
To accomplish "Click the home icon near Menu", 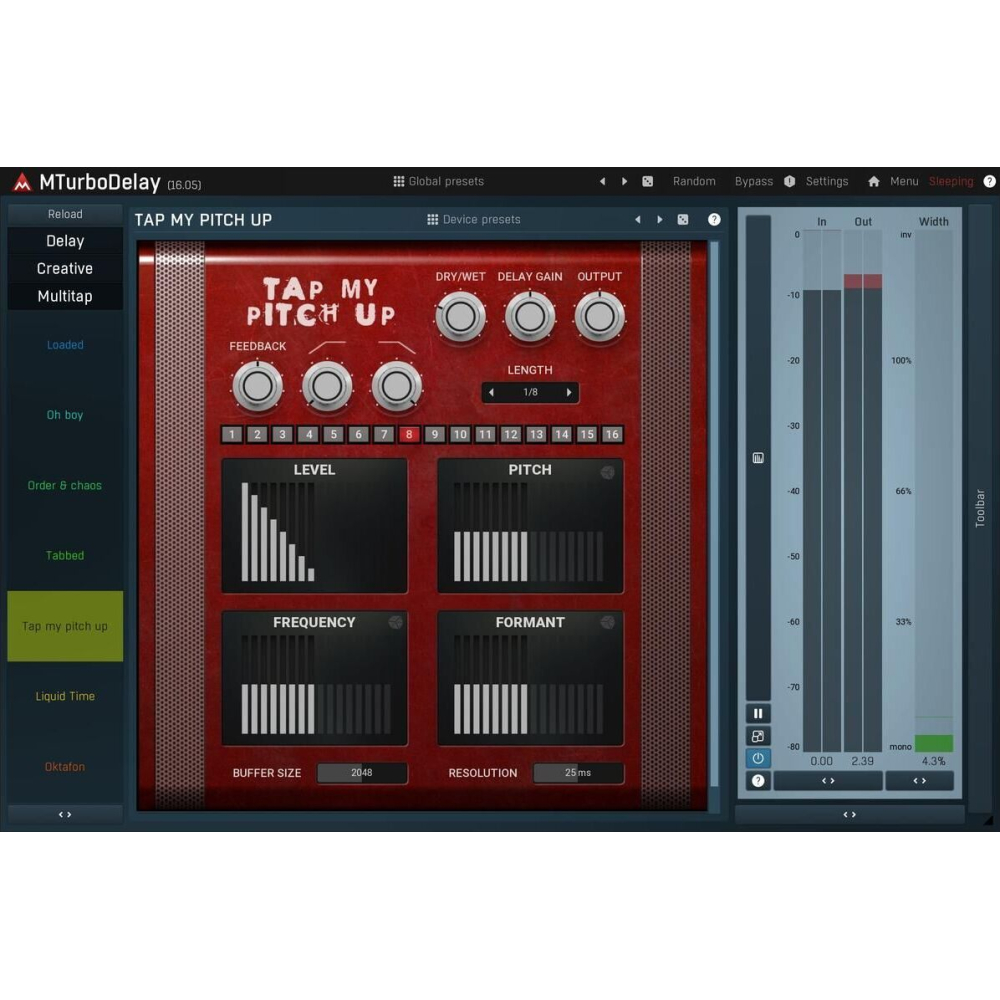I will tap(874, 181).
